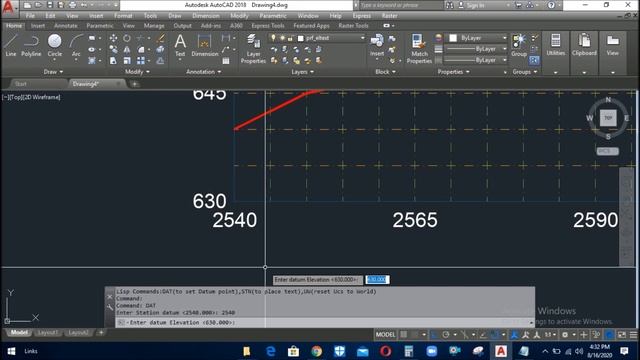The height and width of the screenshot is (360, 640).
Task: Open the Clipboard panel
Action: point(584,45)
